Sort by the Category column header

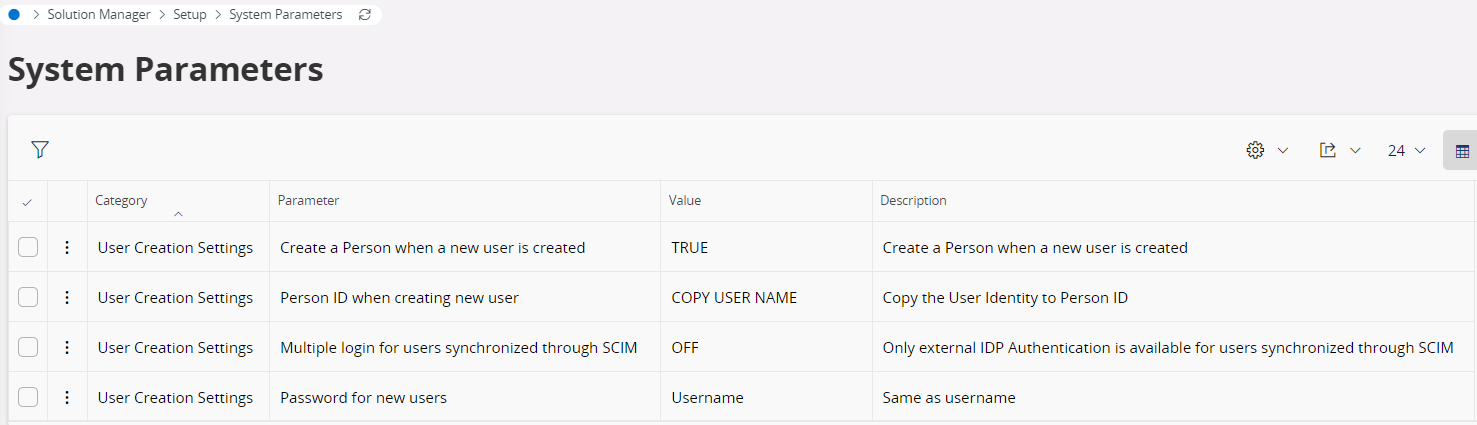(x=121, y=201)
